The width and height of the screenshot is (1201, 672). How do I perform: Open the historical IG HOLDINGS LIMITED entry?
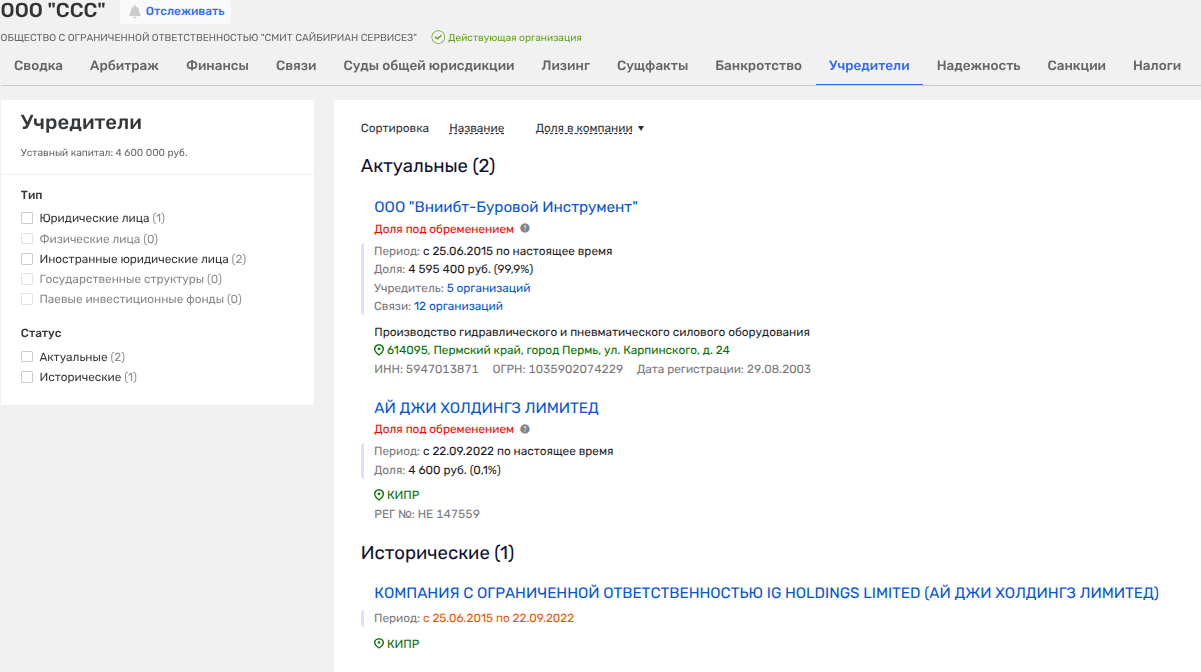point(766,593)
